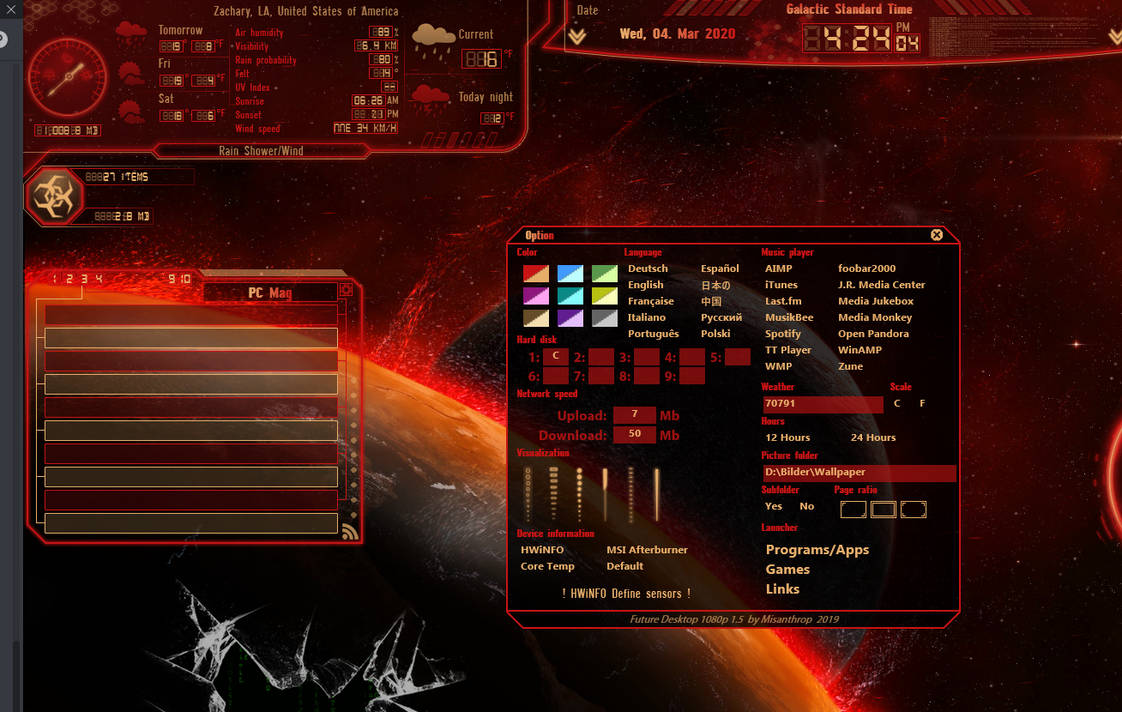Select English as the language
This screenshot has width=1122, height=712.
coord(648,284)
